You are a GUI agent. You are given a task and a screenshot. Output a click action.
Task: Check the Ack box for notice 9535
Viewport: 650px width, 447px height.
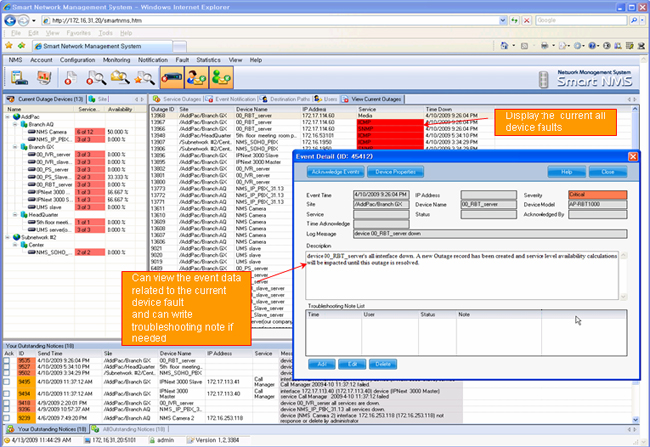point(8,360)
